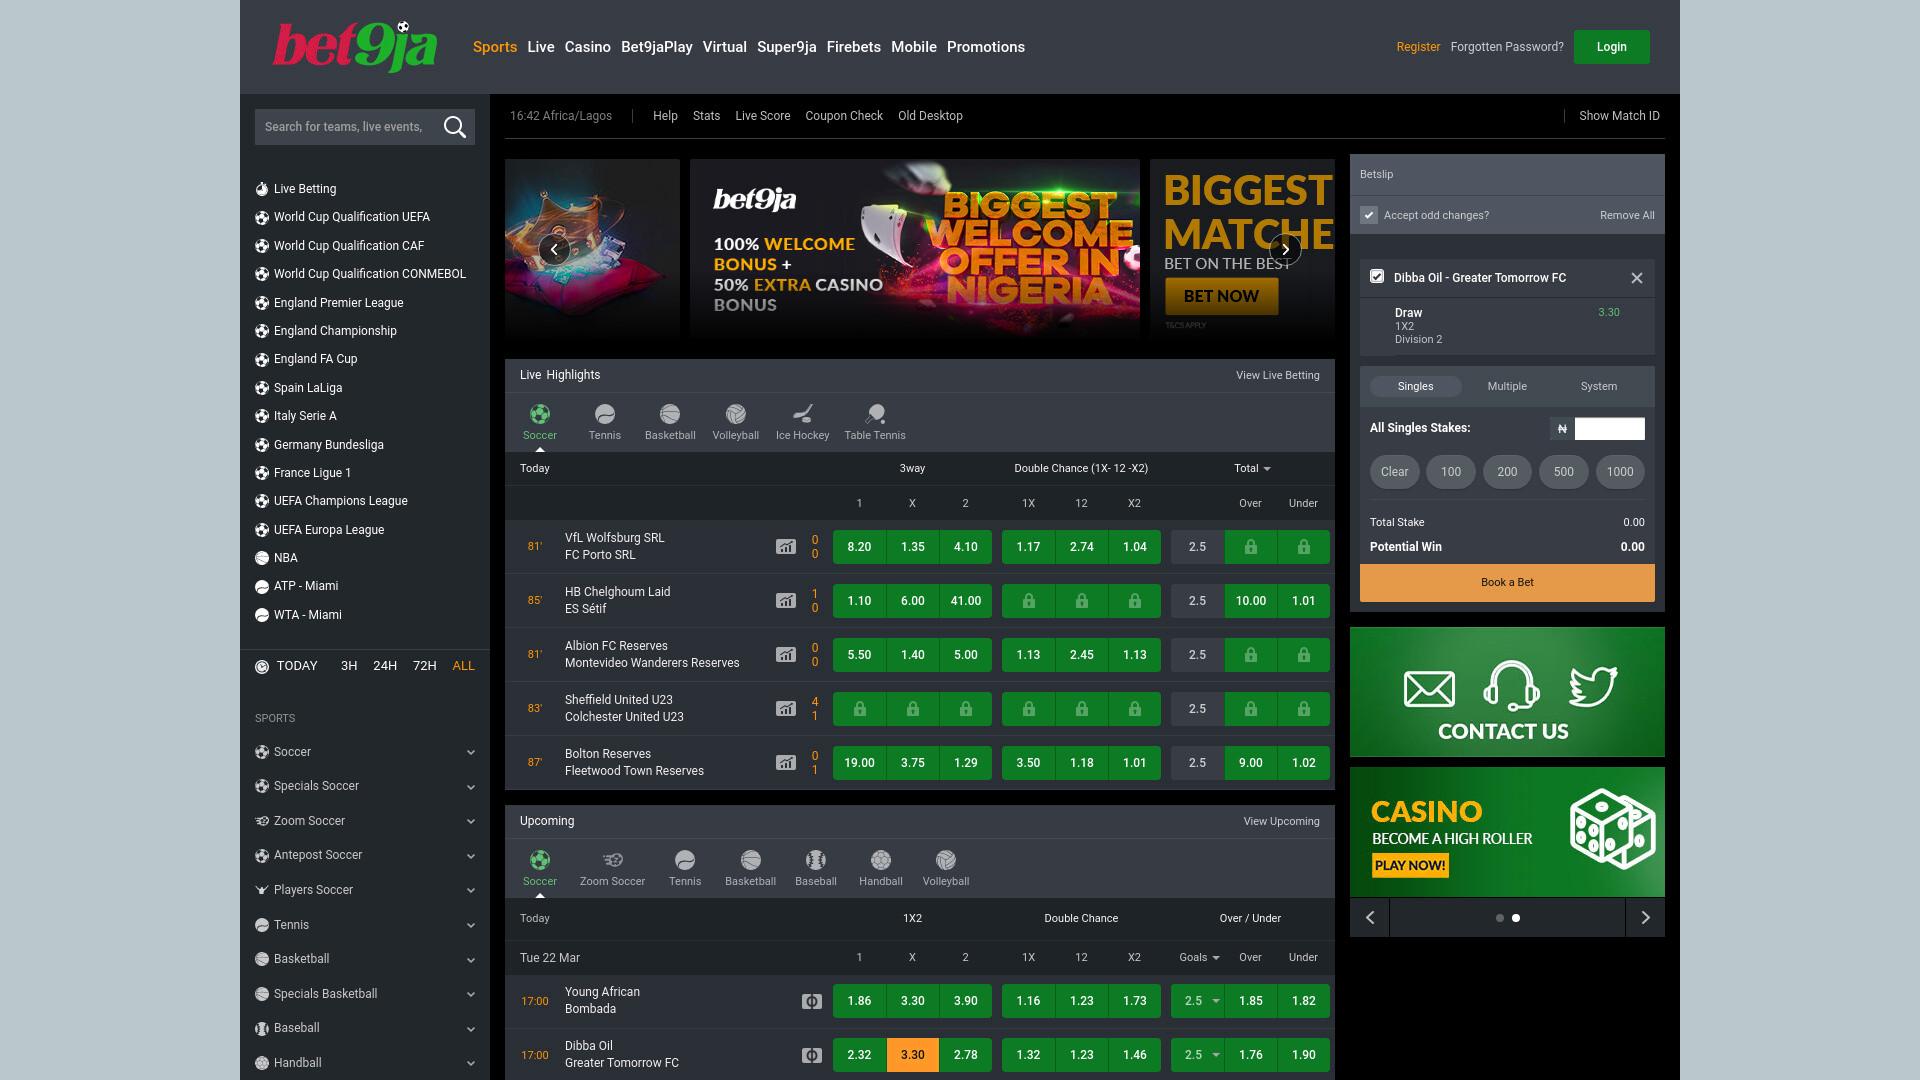Open stats icon for HB Chelghoum Laid match

click(786, 601)
